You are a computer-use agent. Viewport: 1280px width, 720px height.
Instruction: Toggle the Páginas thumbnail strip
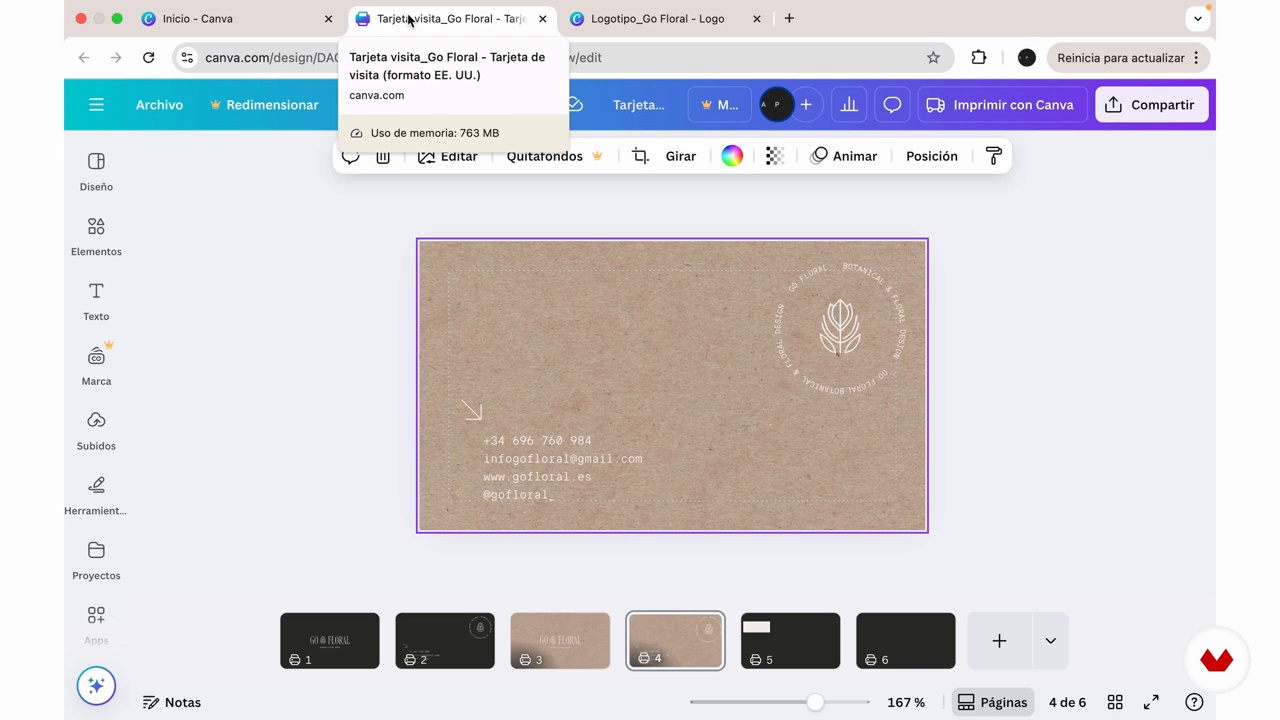coord(992,702)
